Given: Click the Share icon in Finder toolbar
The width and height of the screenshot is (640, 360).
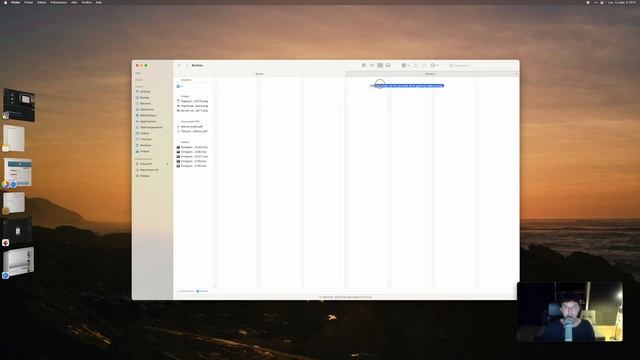Looking at the screenshot, I should coord(416,65).
